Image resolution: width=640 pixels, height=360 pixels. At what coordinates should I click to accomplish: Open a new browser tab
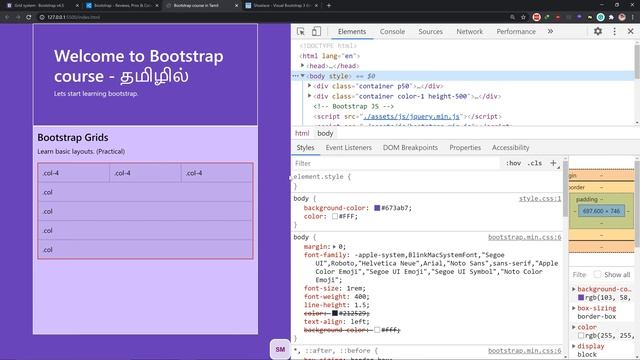(x=329, y=6)
